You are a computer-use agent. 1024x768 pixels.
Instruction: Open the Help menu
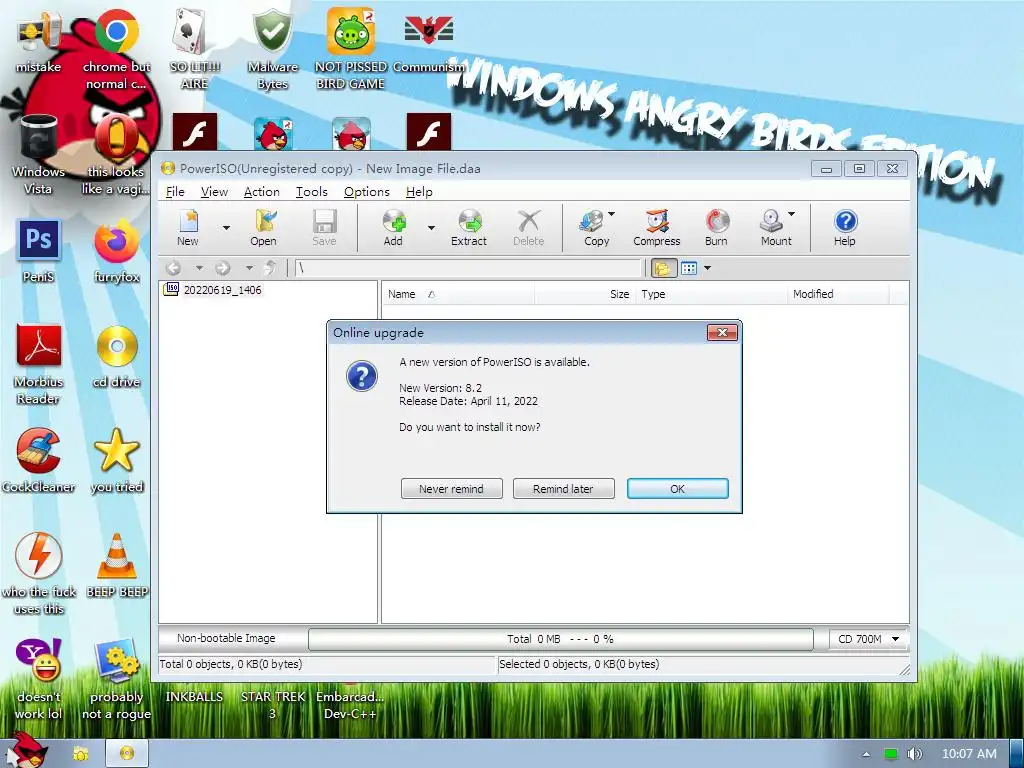tap(419, 191)
